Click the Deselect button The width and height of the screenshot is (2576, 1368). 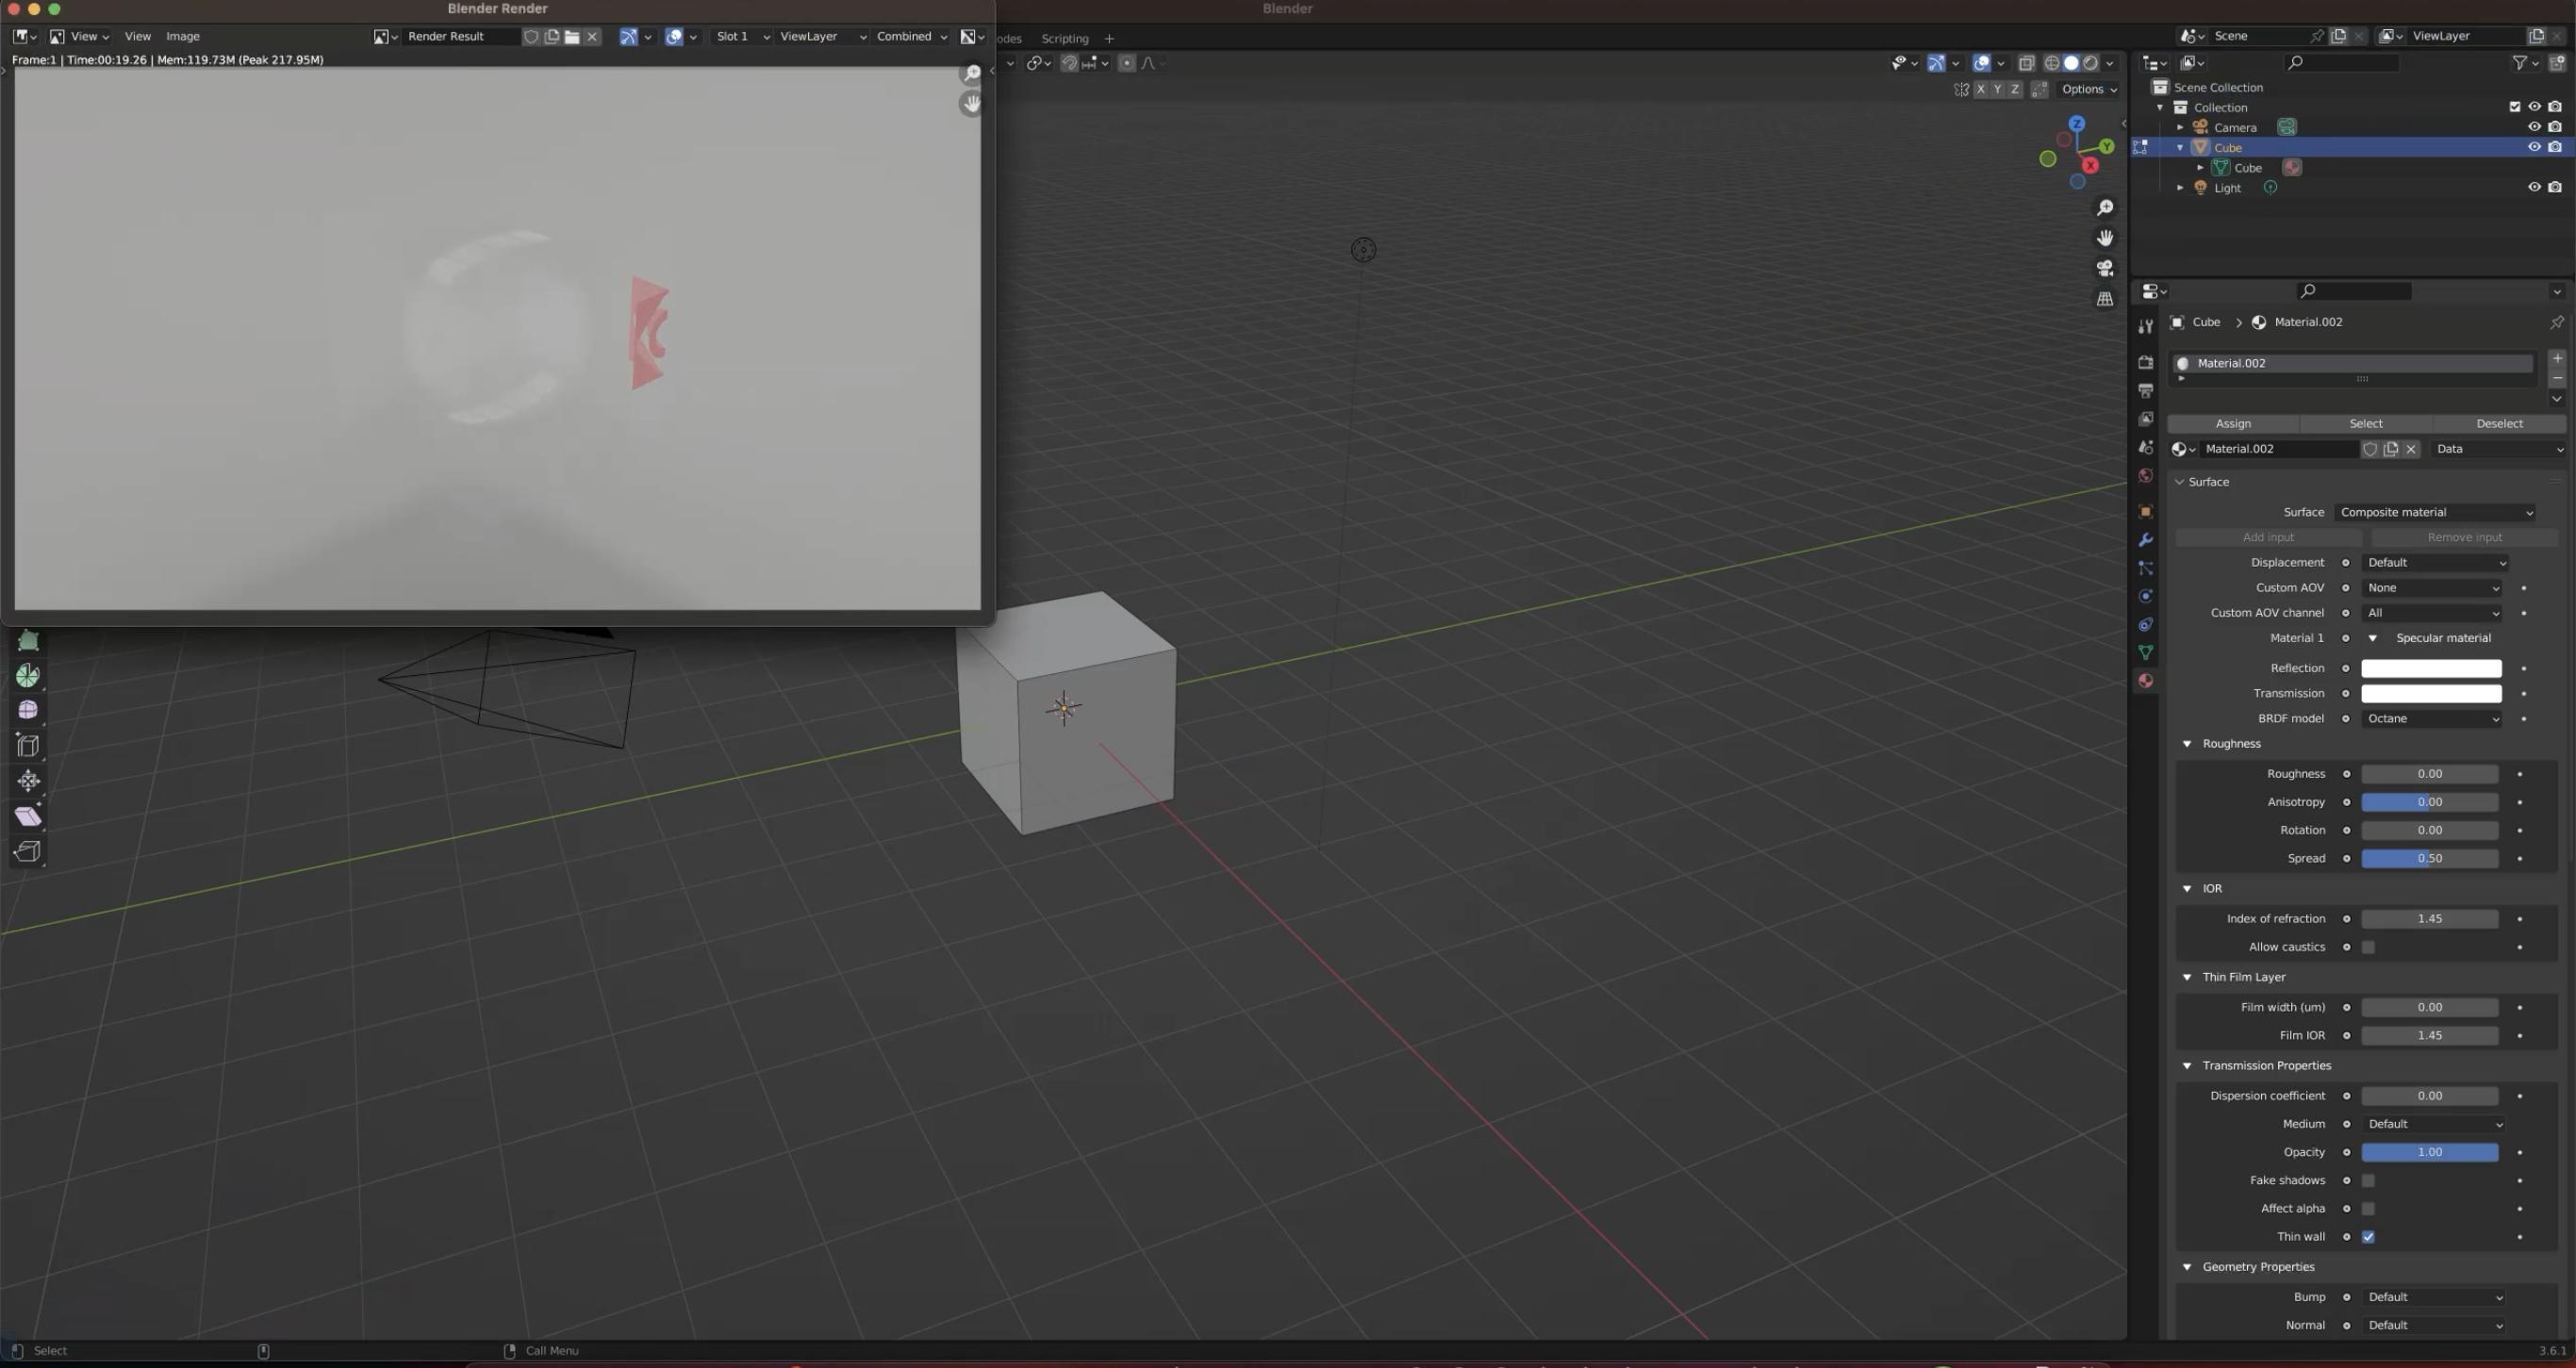(2498, 424)
